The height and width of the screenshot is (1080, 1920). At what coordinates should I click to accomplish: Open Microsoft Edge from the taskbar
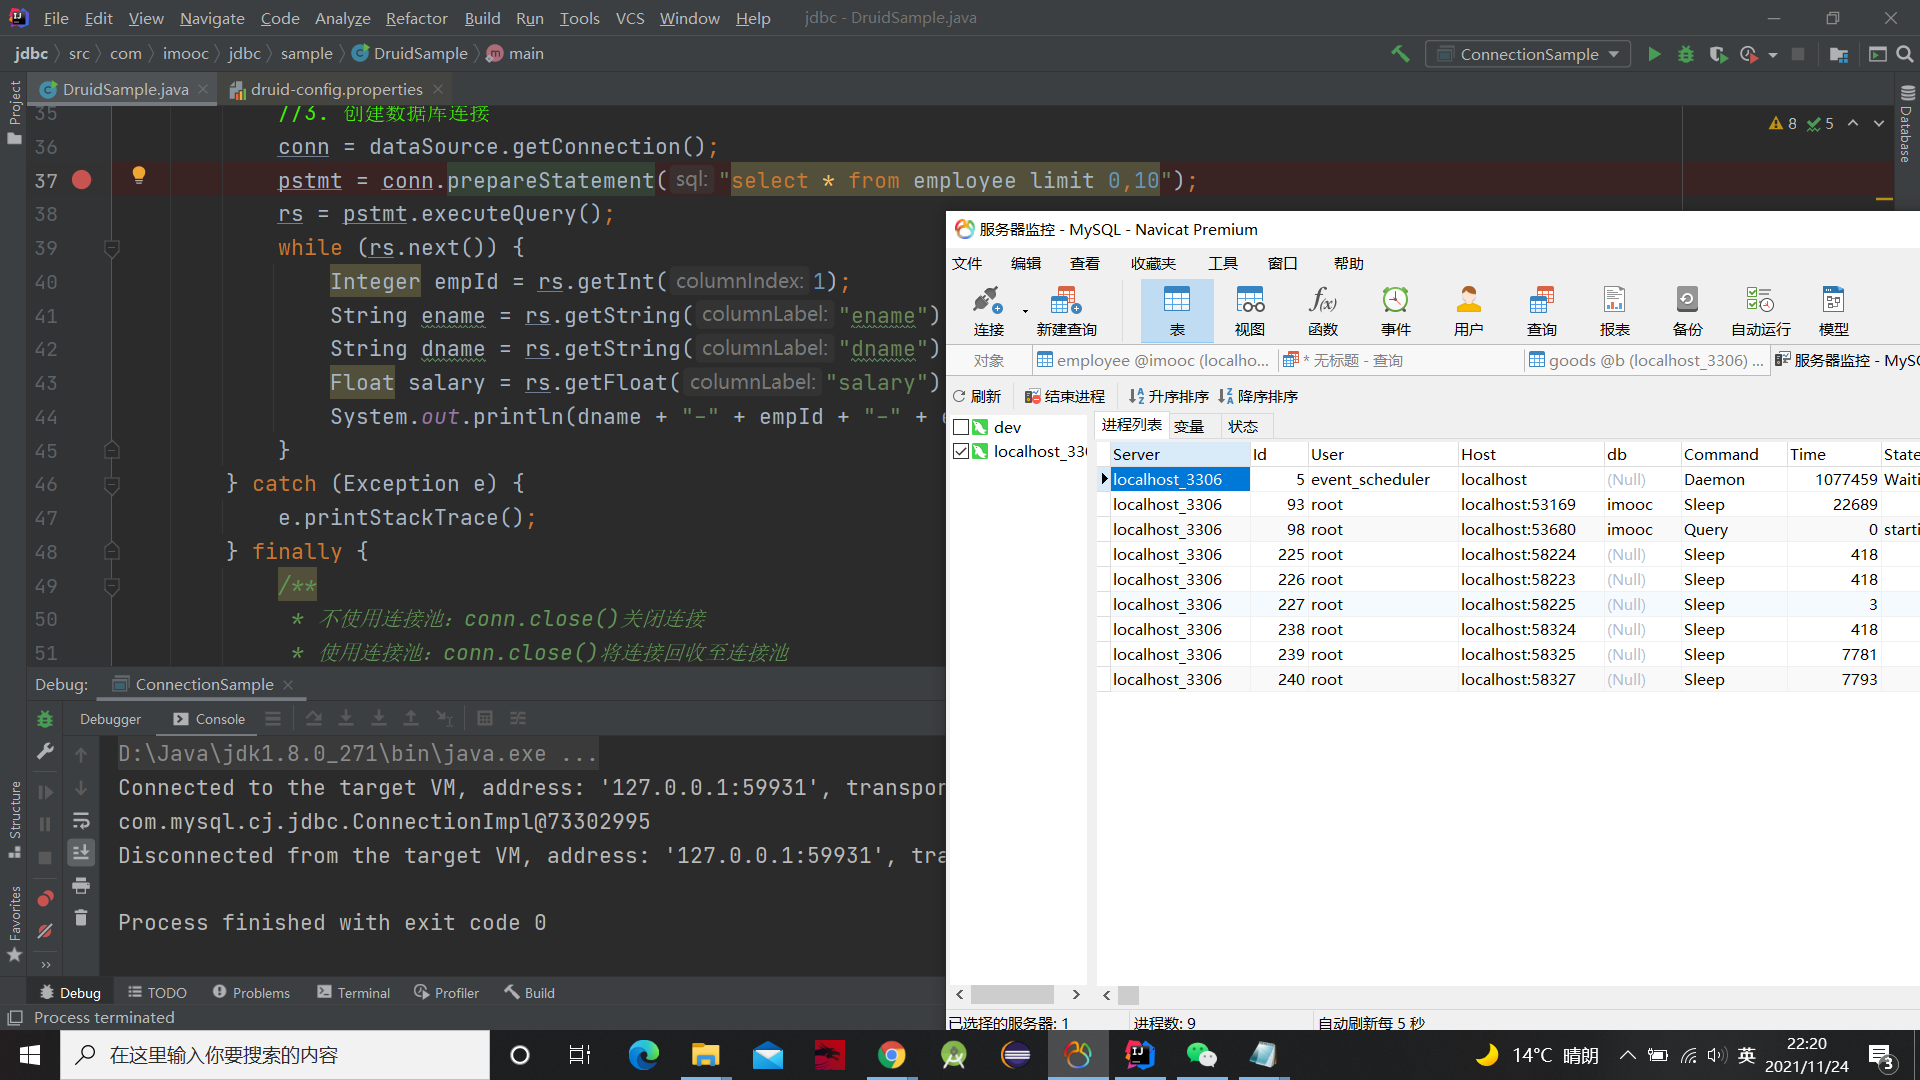coord(643,1055)
